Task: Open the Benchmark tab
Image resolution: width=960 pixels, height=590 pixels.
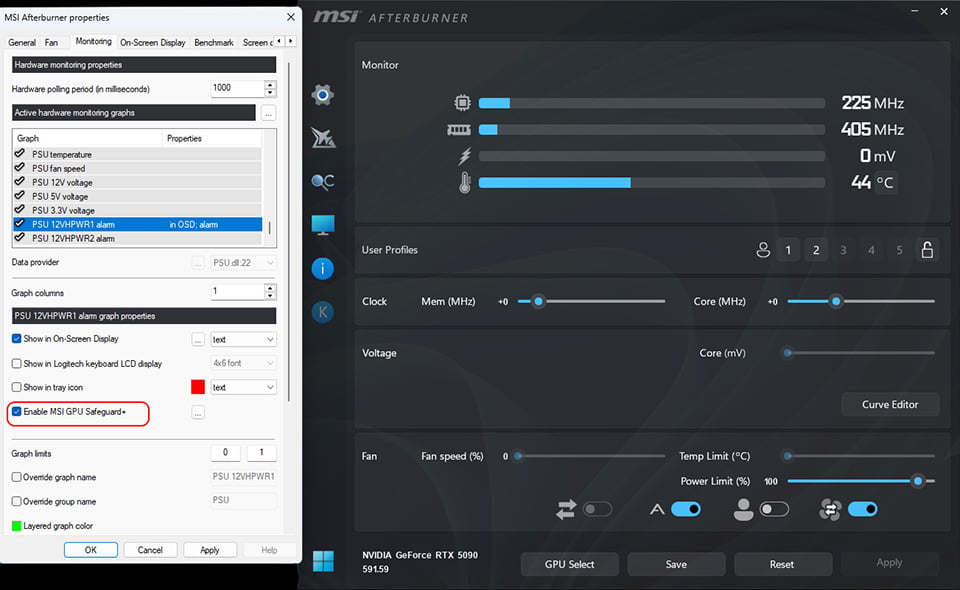Action: tap(213, 42)
